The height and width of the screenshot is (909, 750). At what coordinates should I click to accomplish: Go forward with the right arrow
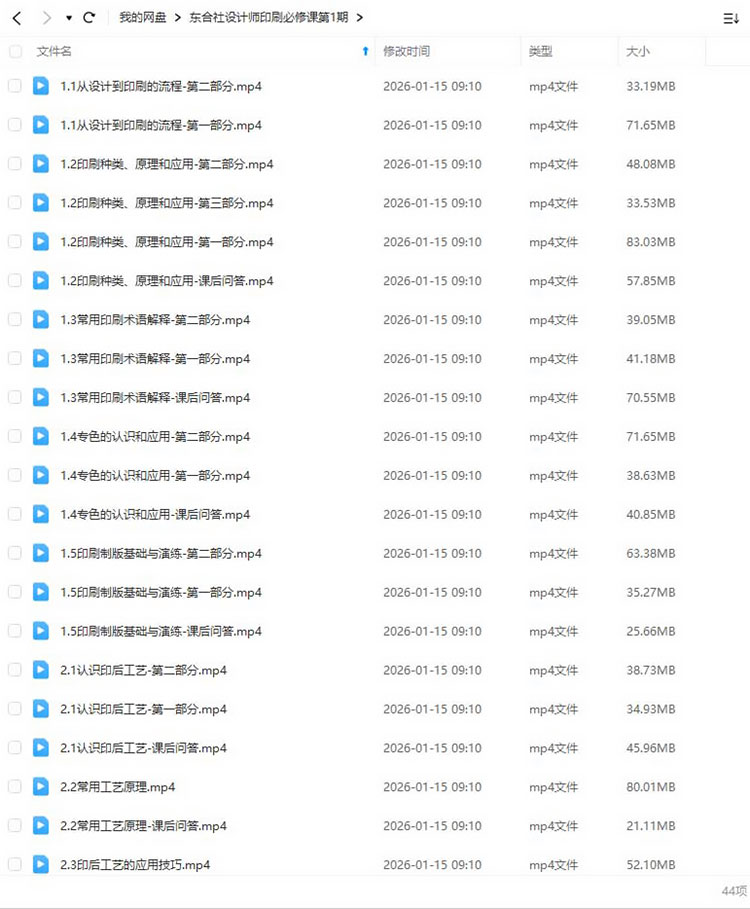tap(47, 19)
